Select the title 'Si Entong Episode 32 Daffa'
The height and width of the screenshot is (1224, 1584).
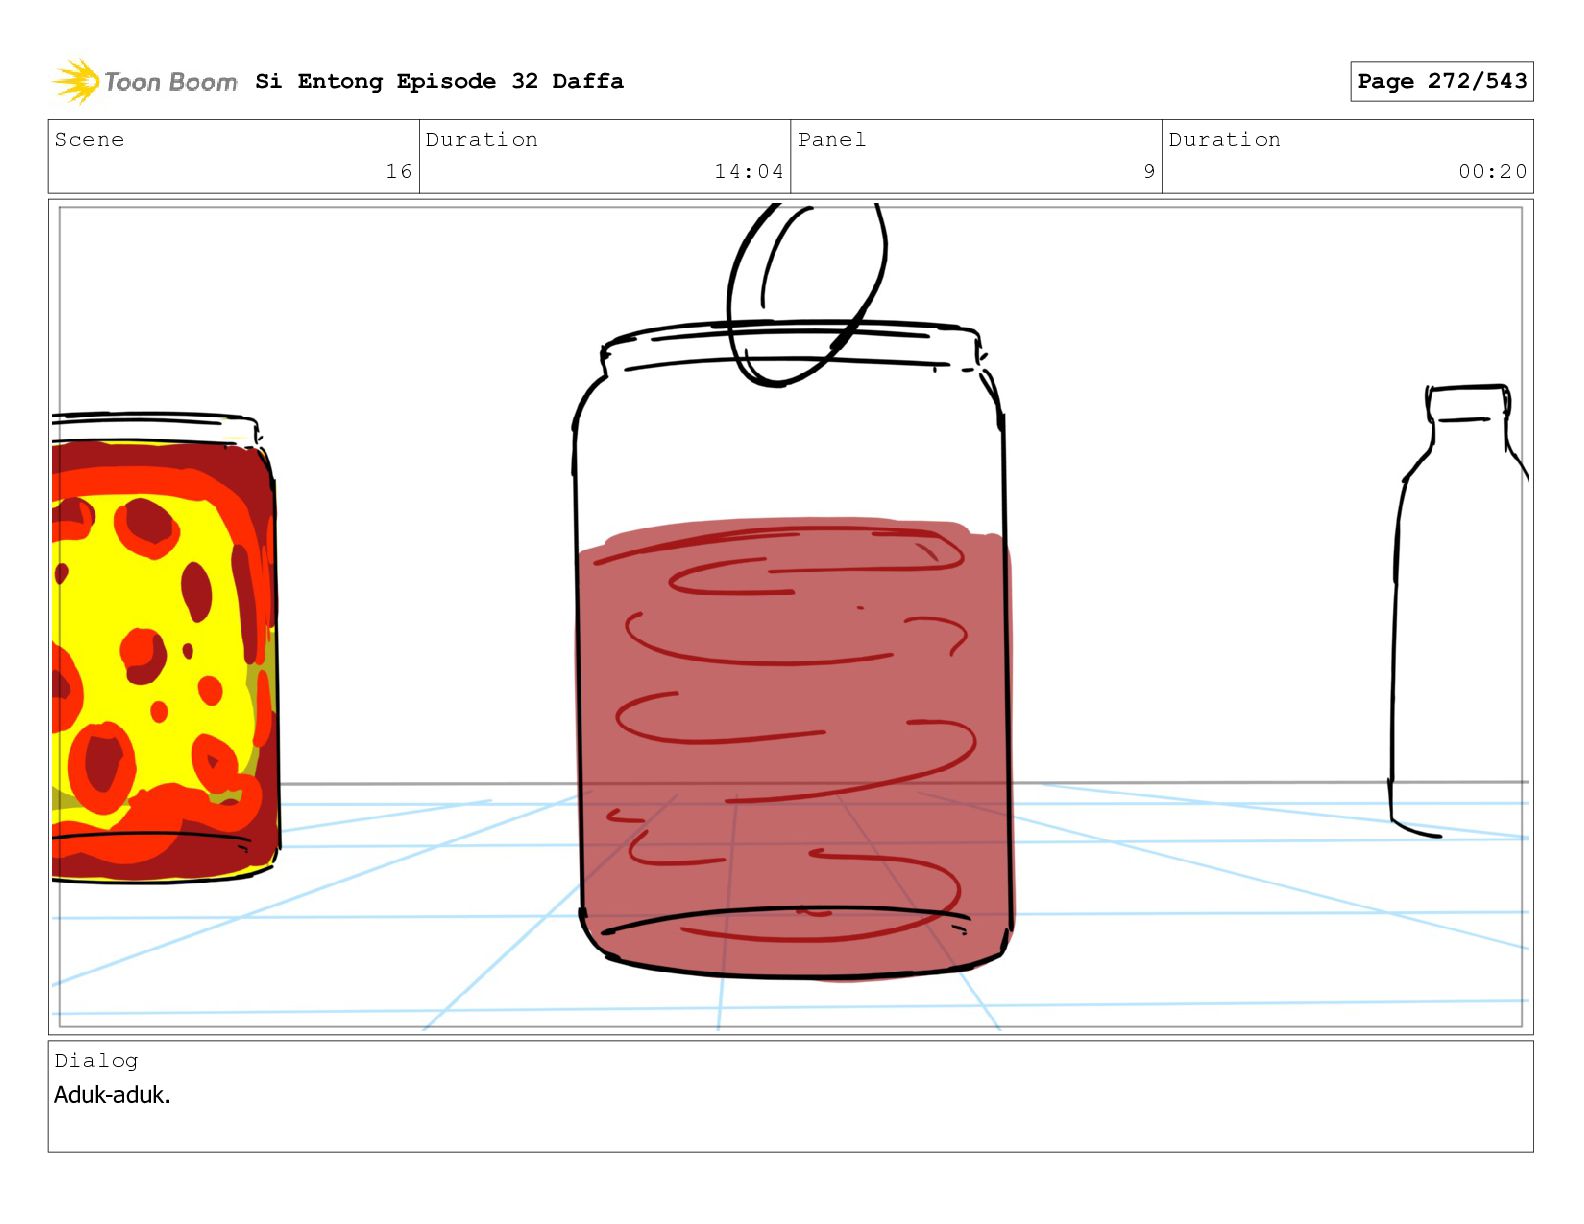pos(439,81)
